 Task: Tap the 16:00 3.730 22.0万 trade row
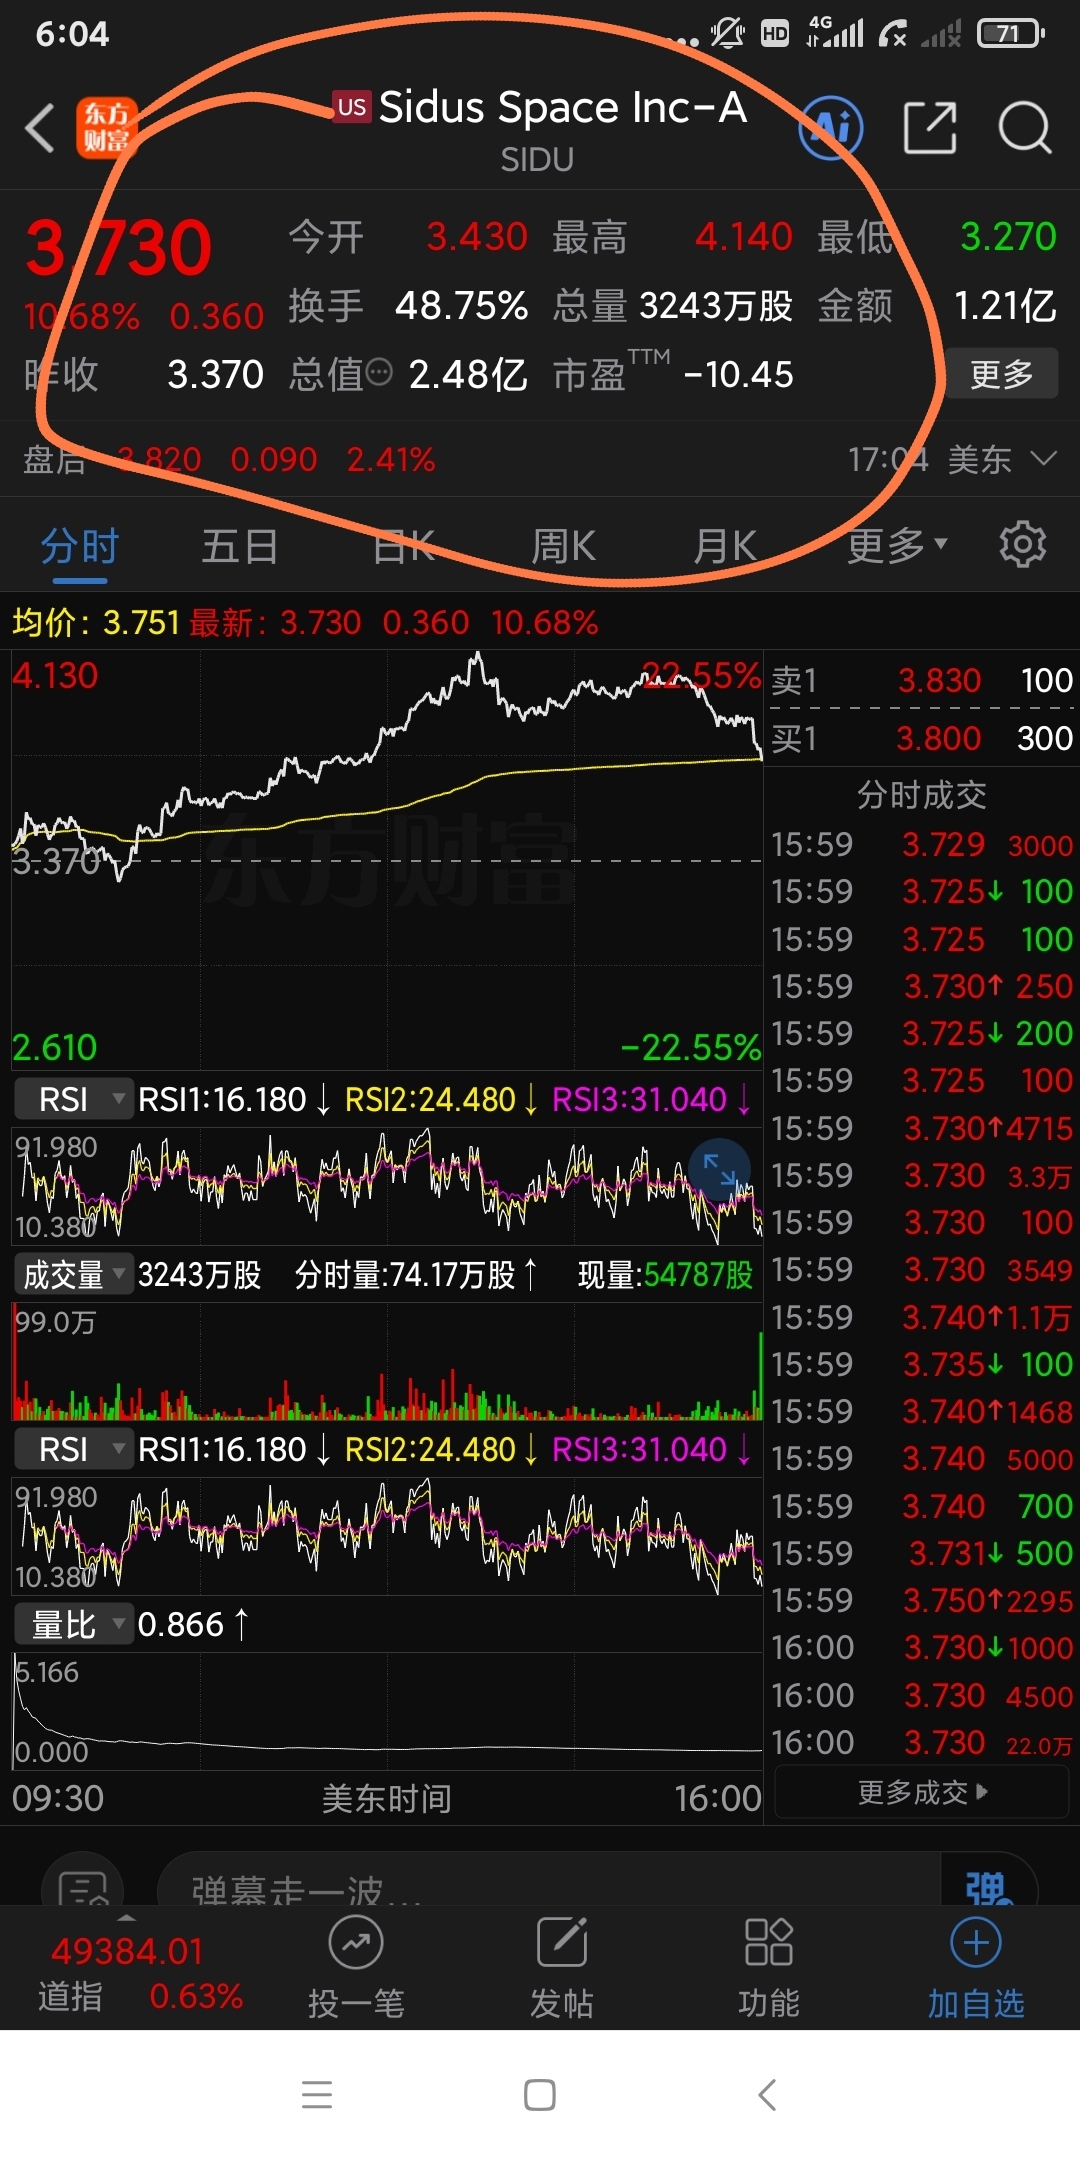coord(922,1742)
